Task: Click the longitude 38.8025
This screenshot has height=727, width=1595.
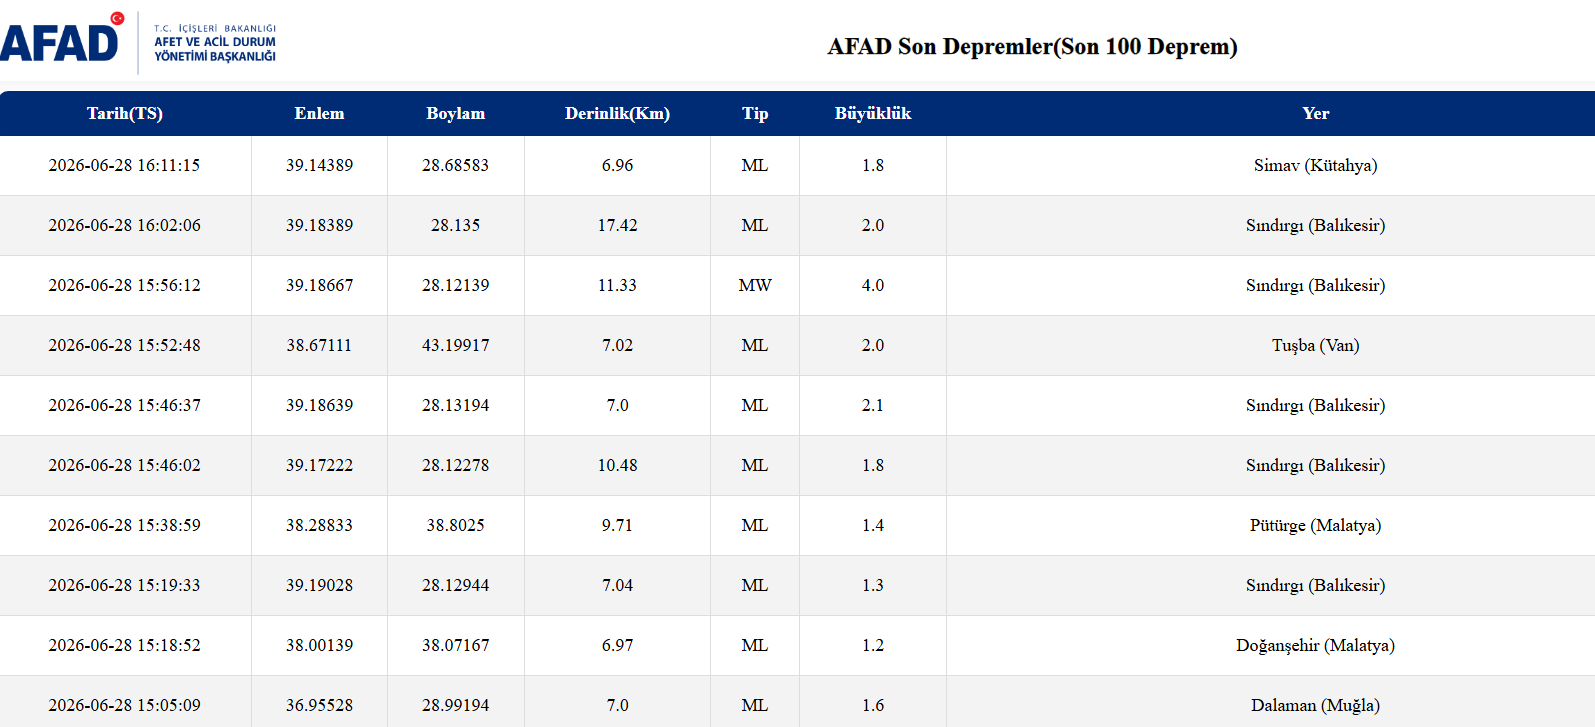Action: (456, 525)
